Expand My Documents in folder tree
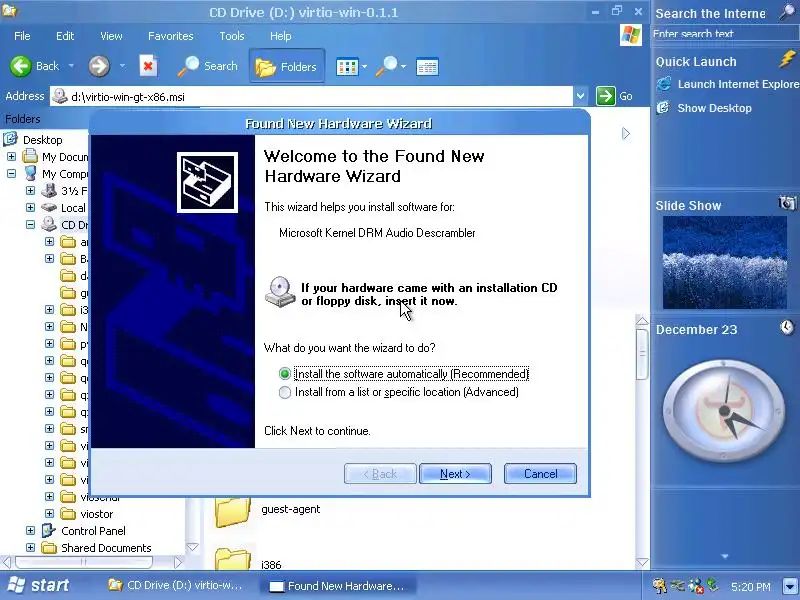 coord(12,157)
